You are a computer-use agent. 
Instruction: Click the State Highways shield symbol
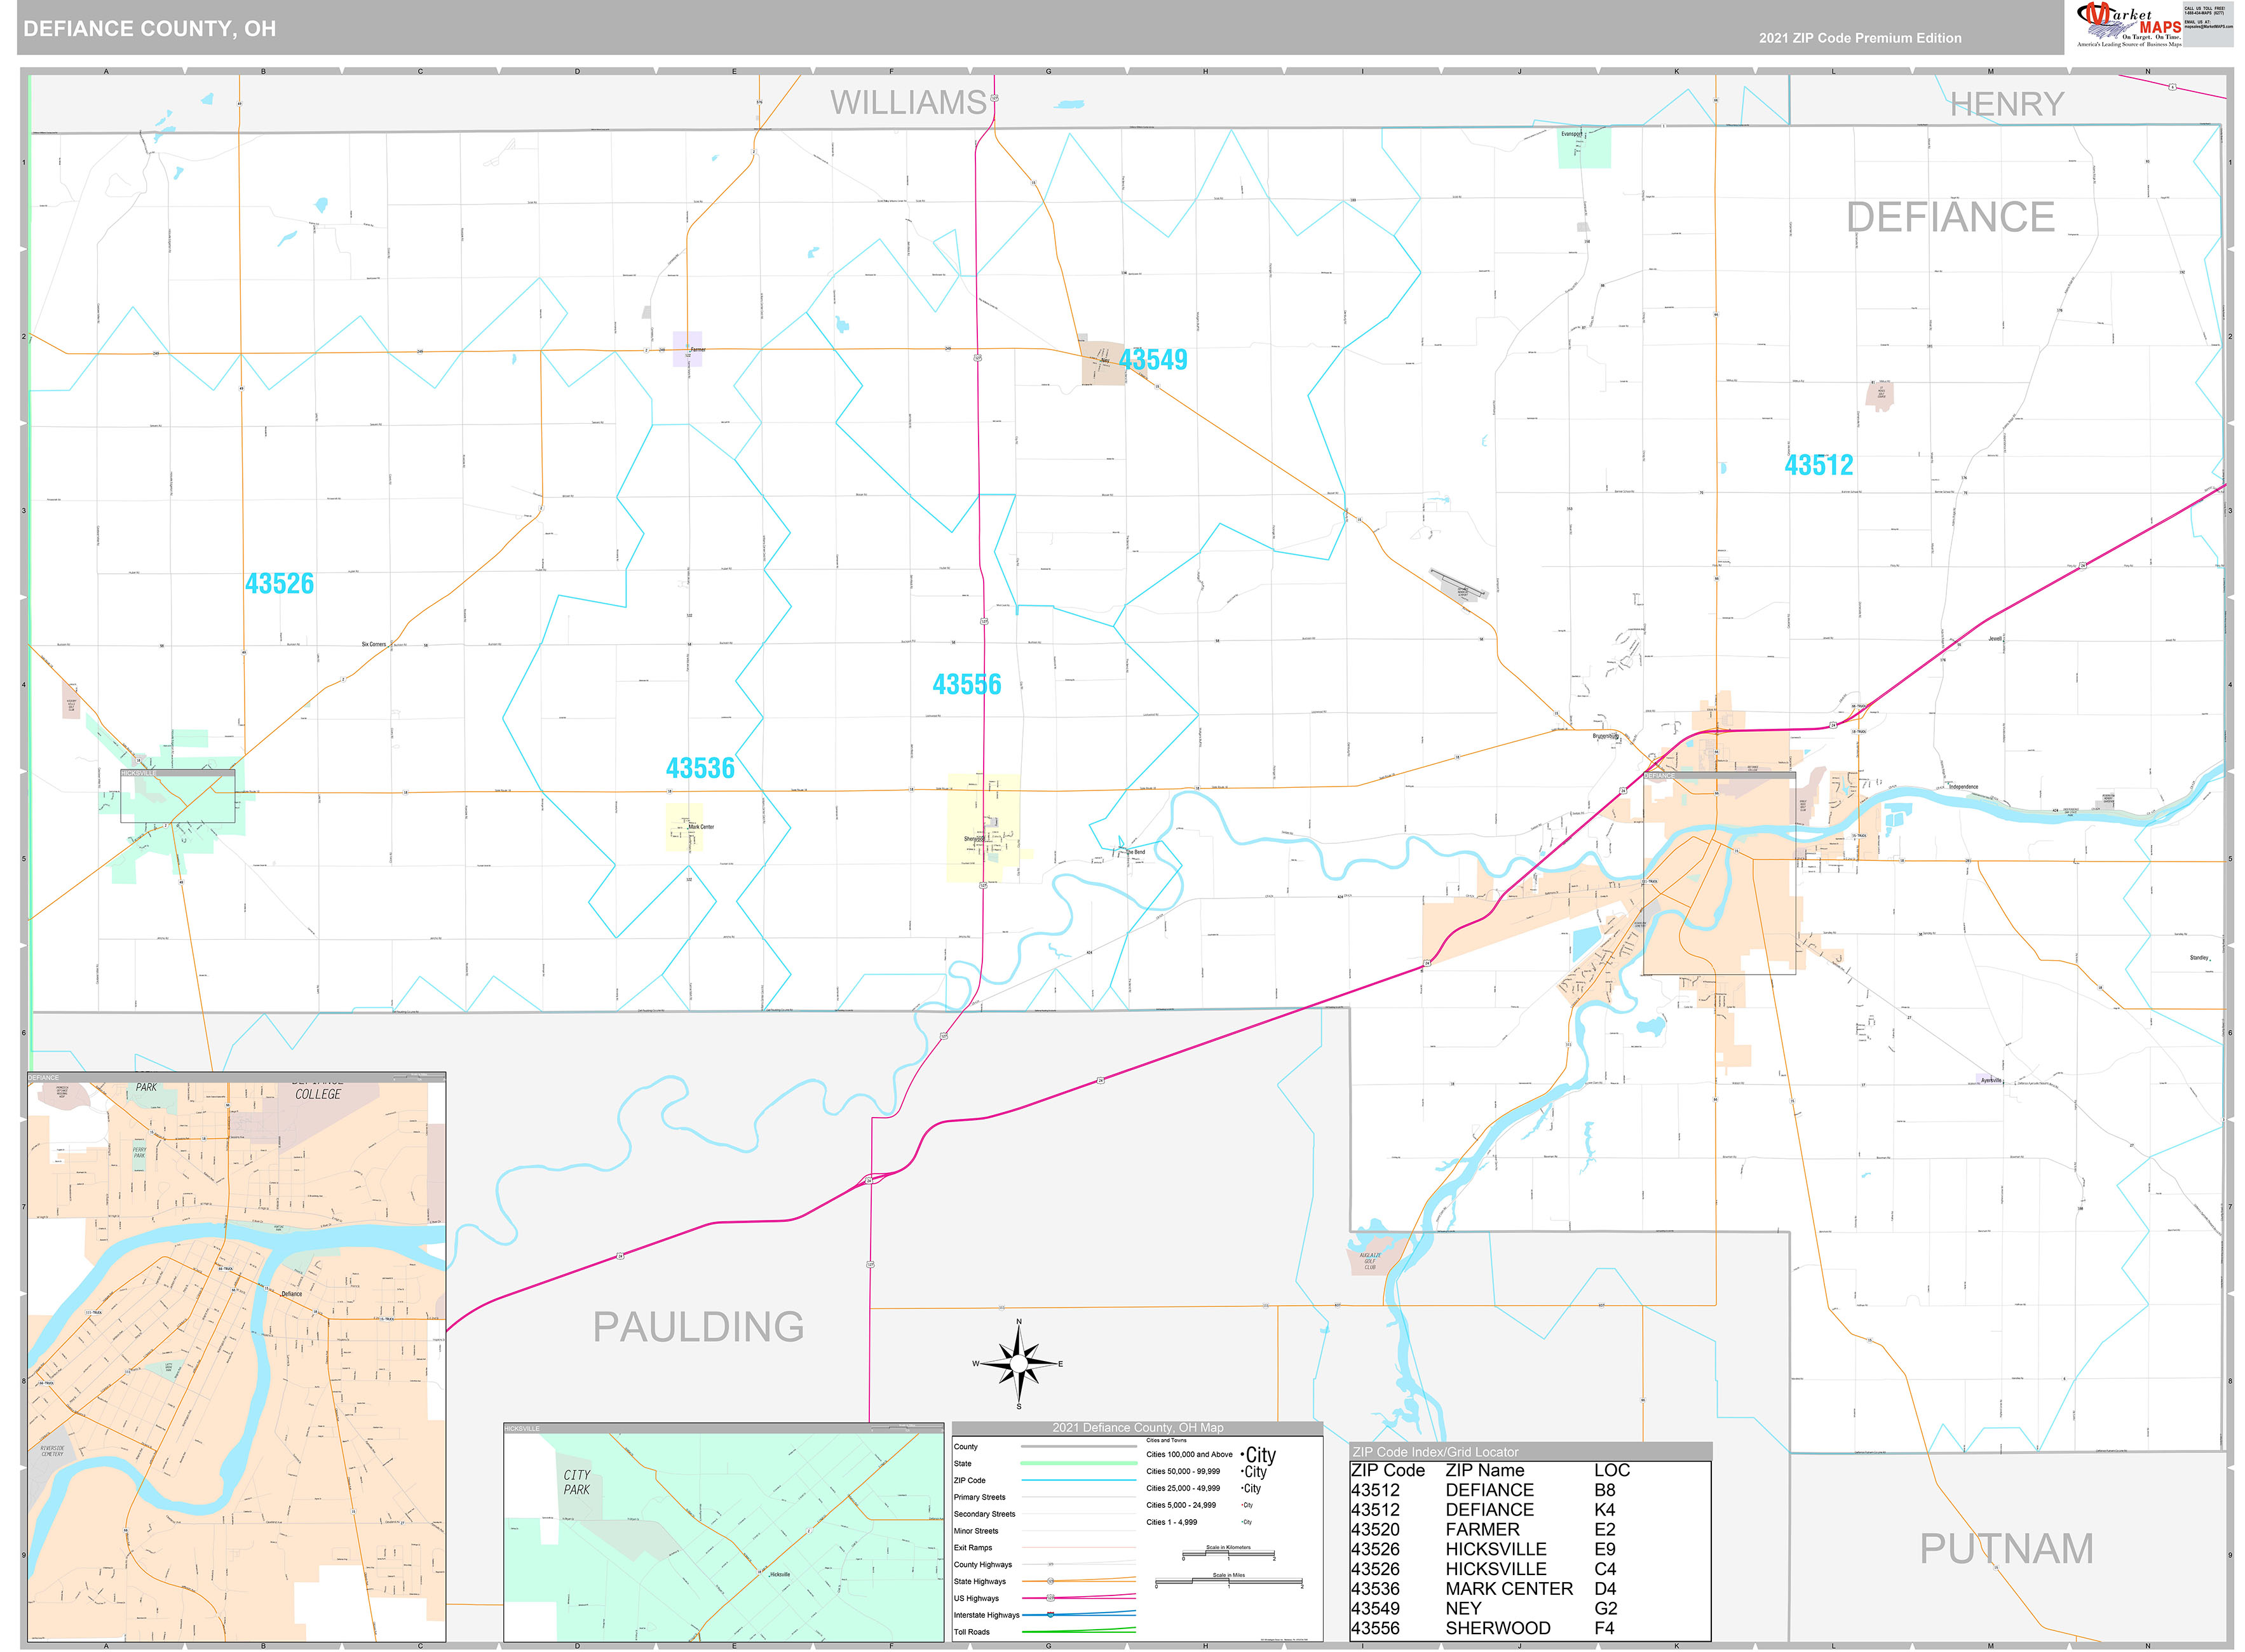tap(1051, 1581)
